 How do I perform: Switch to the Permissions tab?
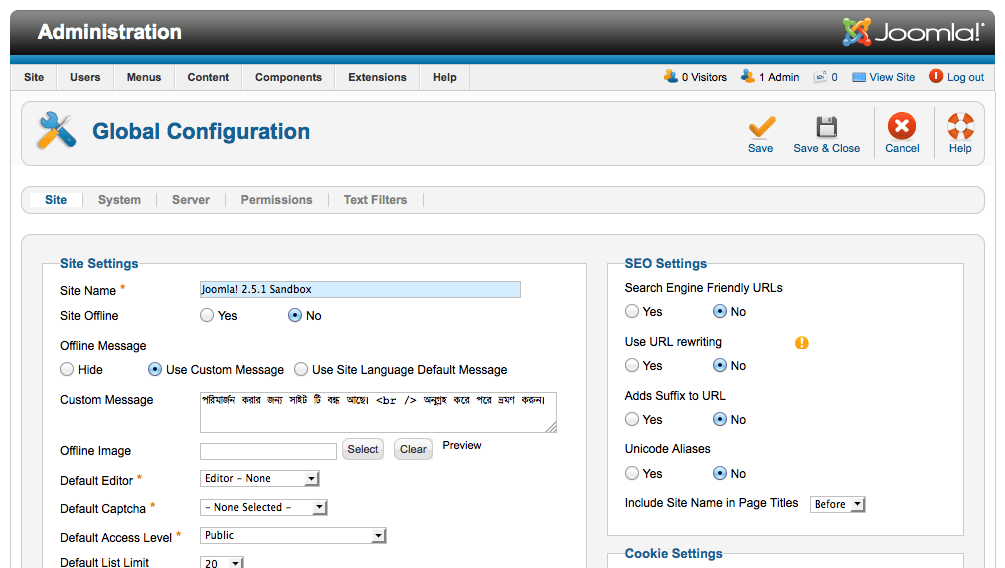[x=276, y=200]
